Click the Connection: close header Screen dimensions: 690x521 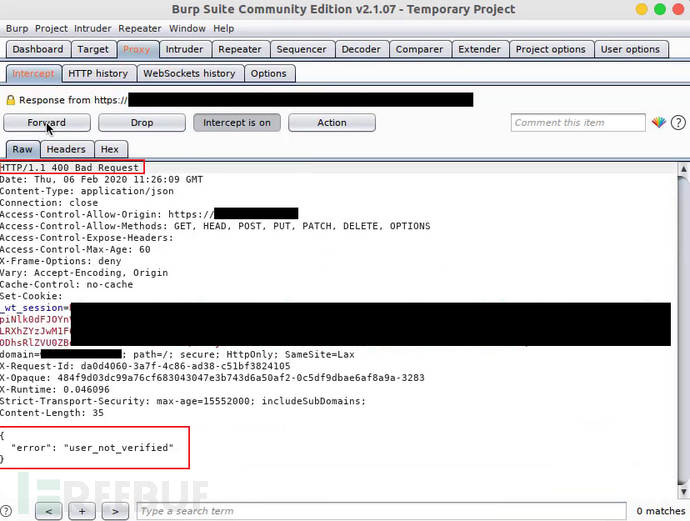point(49,203)
